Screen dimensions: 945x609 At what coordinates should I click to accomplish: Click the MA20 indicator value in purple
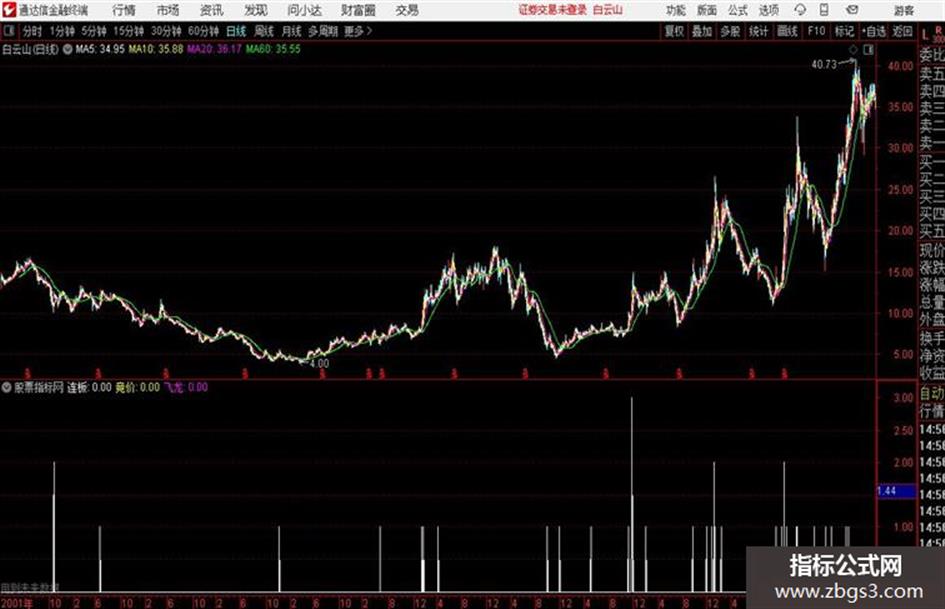[x=215, y=49]
